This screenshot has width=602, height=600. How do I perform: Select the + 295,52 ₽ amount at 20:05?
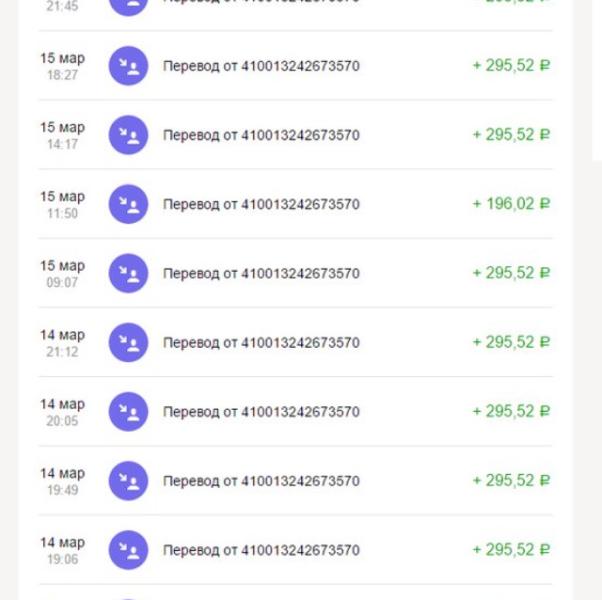(x=511, y=411)
